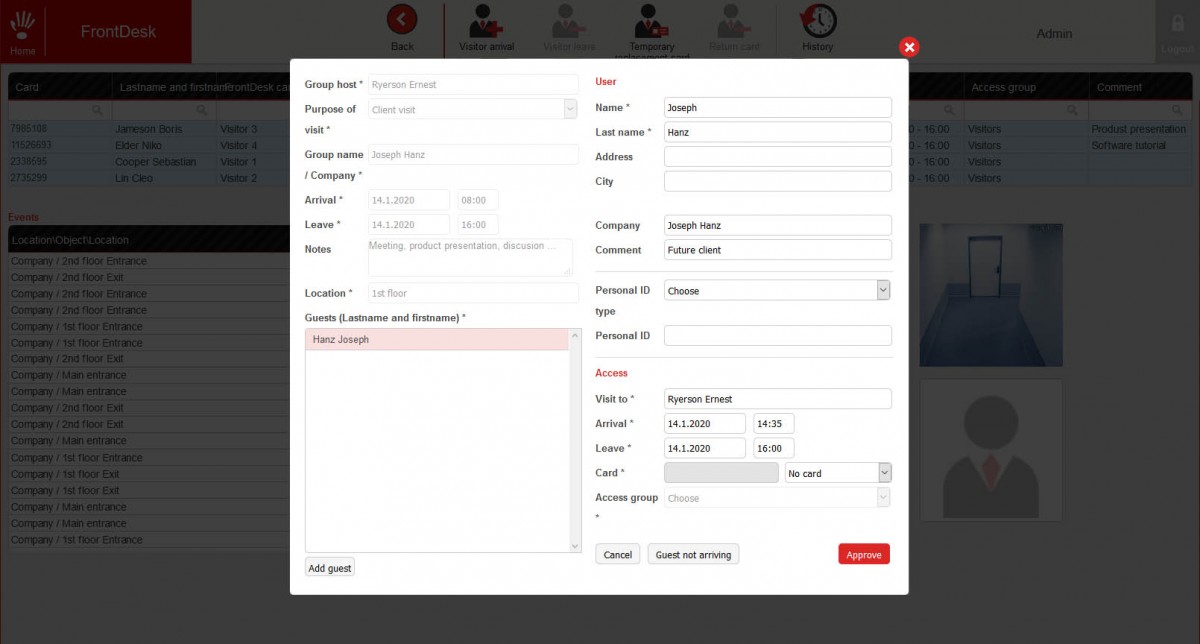
Task: Click the Visit to field
Action: pyautogui.click(x=777, y=399)
